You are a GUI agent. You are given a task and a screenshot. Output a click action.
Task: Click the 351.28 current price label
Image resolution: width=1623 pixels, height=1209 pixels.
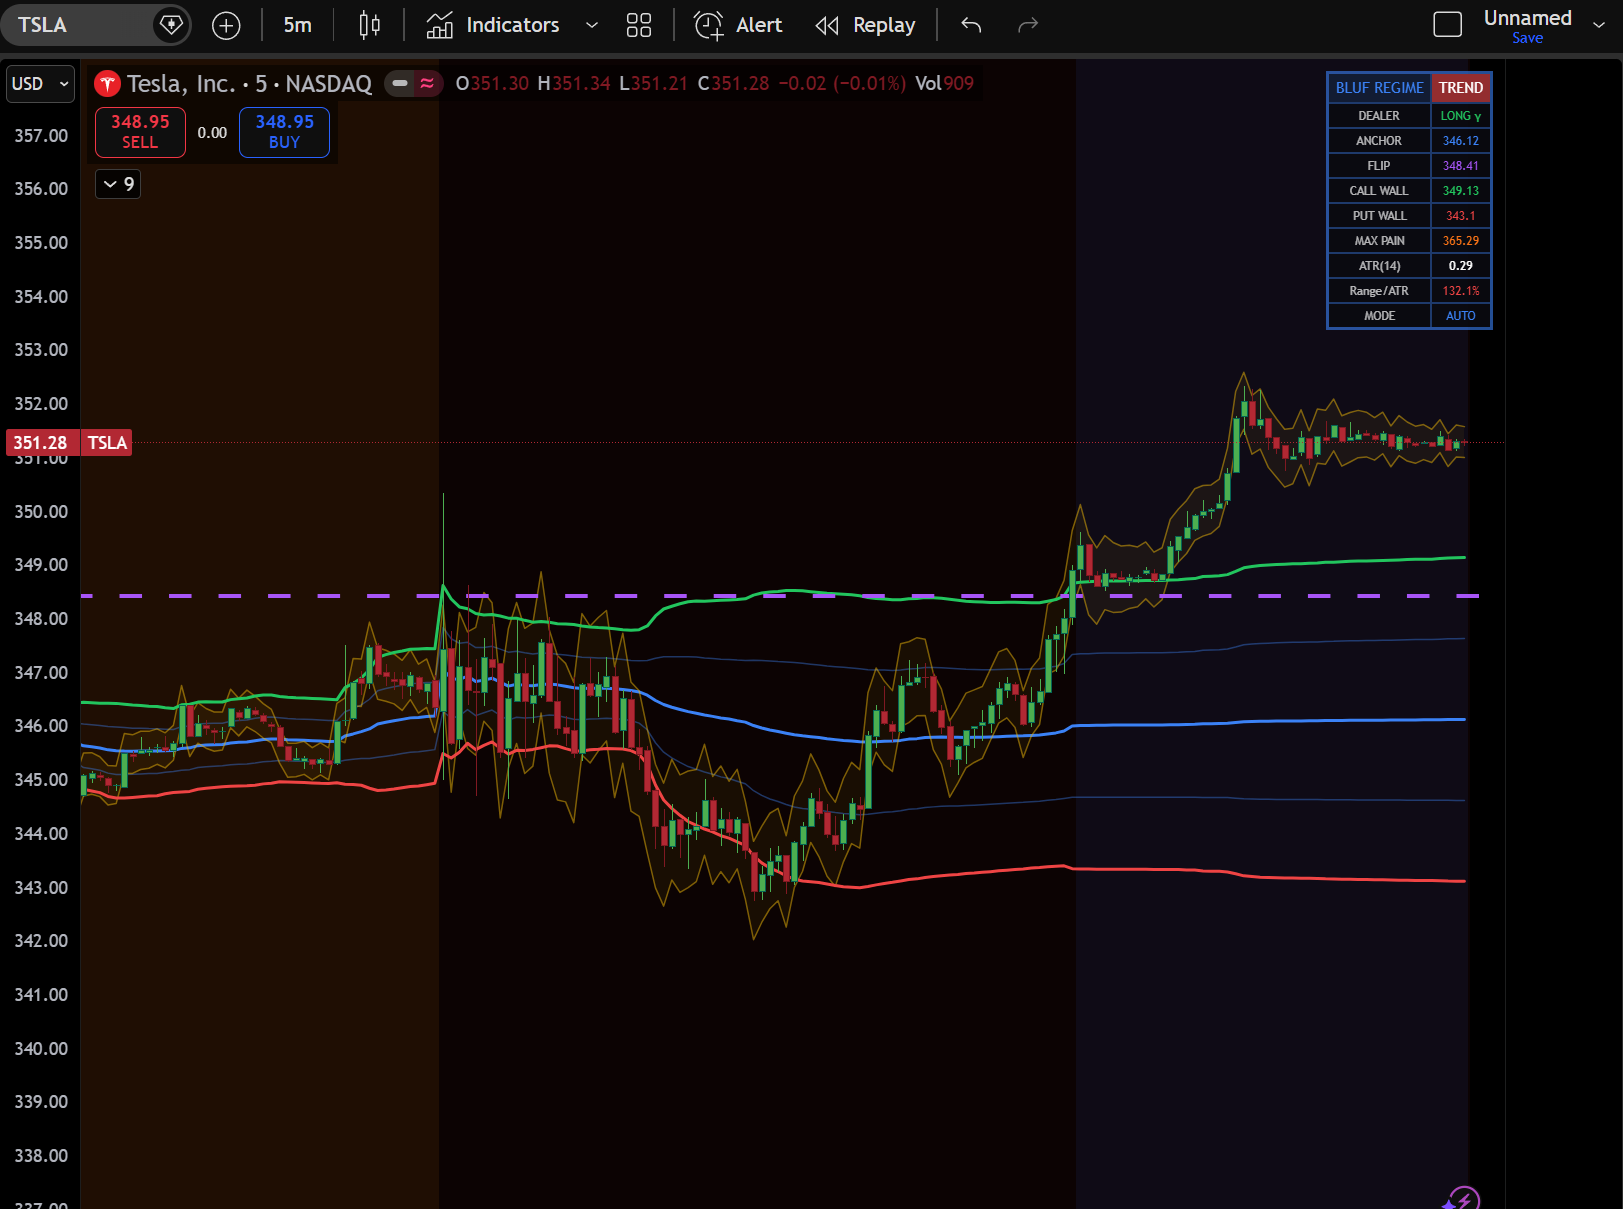(40, 443)
